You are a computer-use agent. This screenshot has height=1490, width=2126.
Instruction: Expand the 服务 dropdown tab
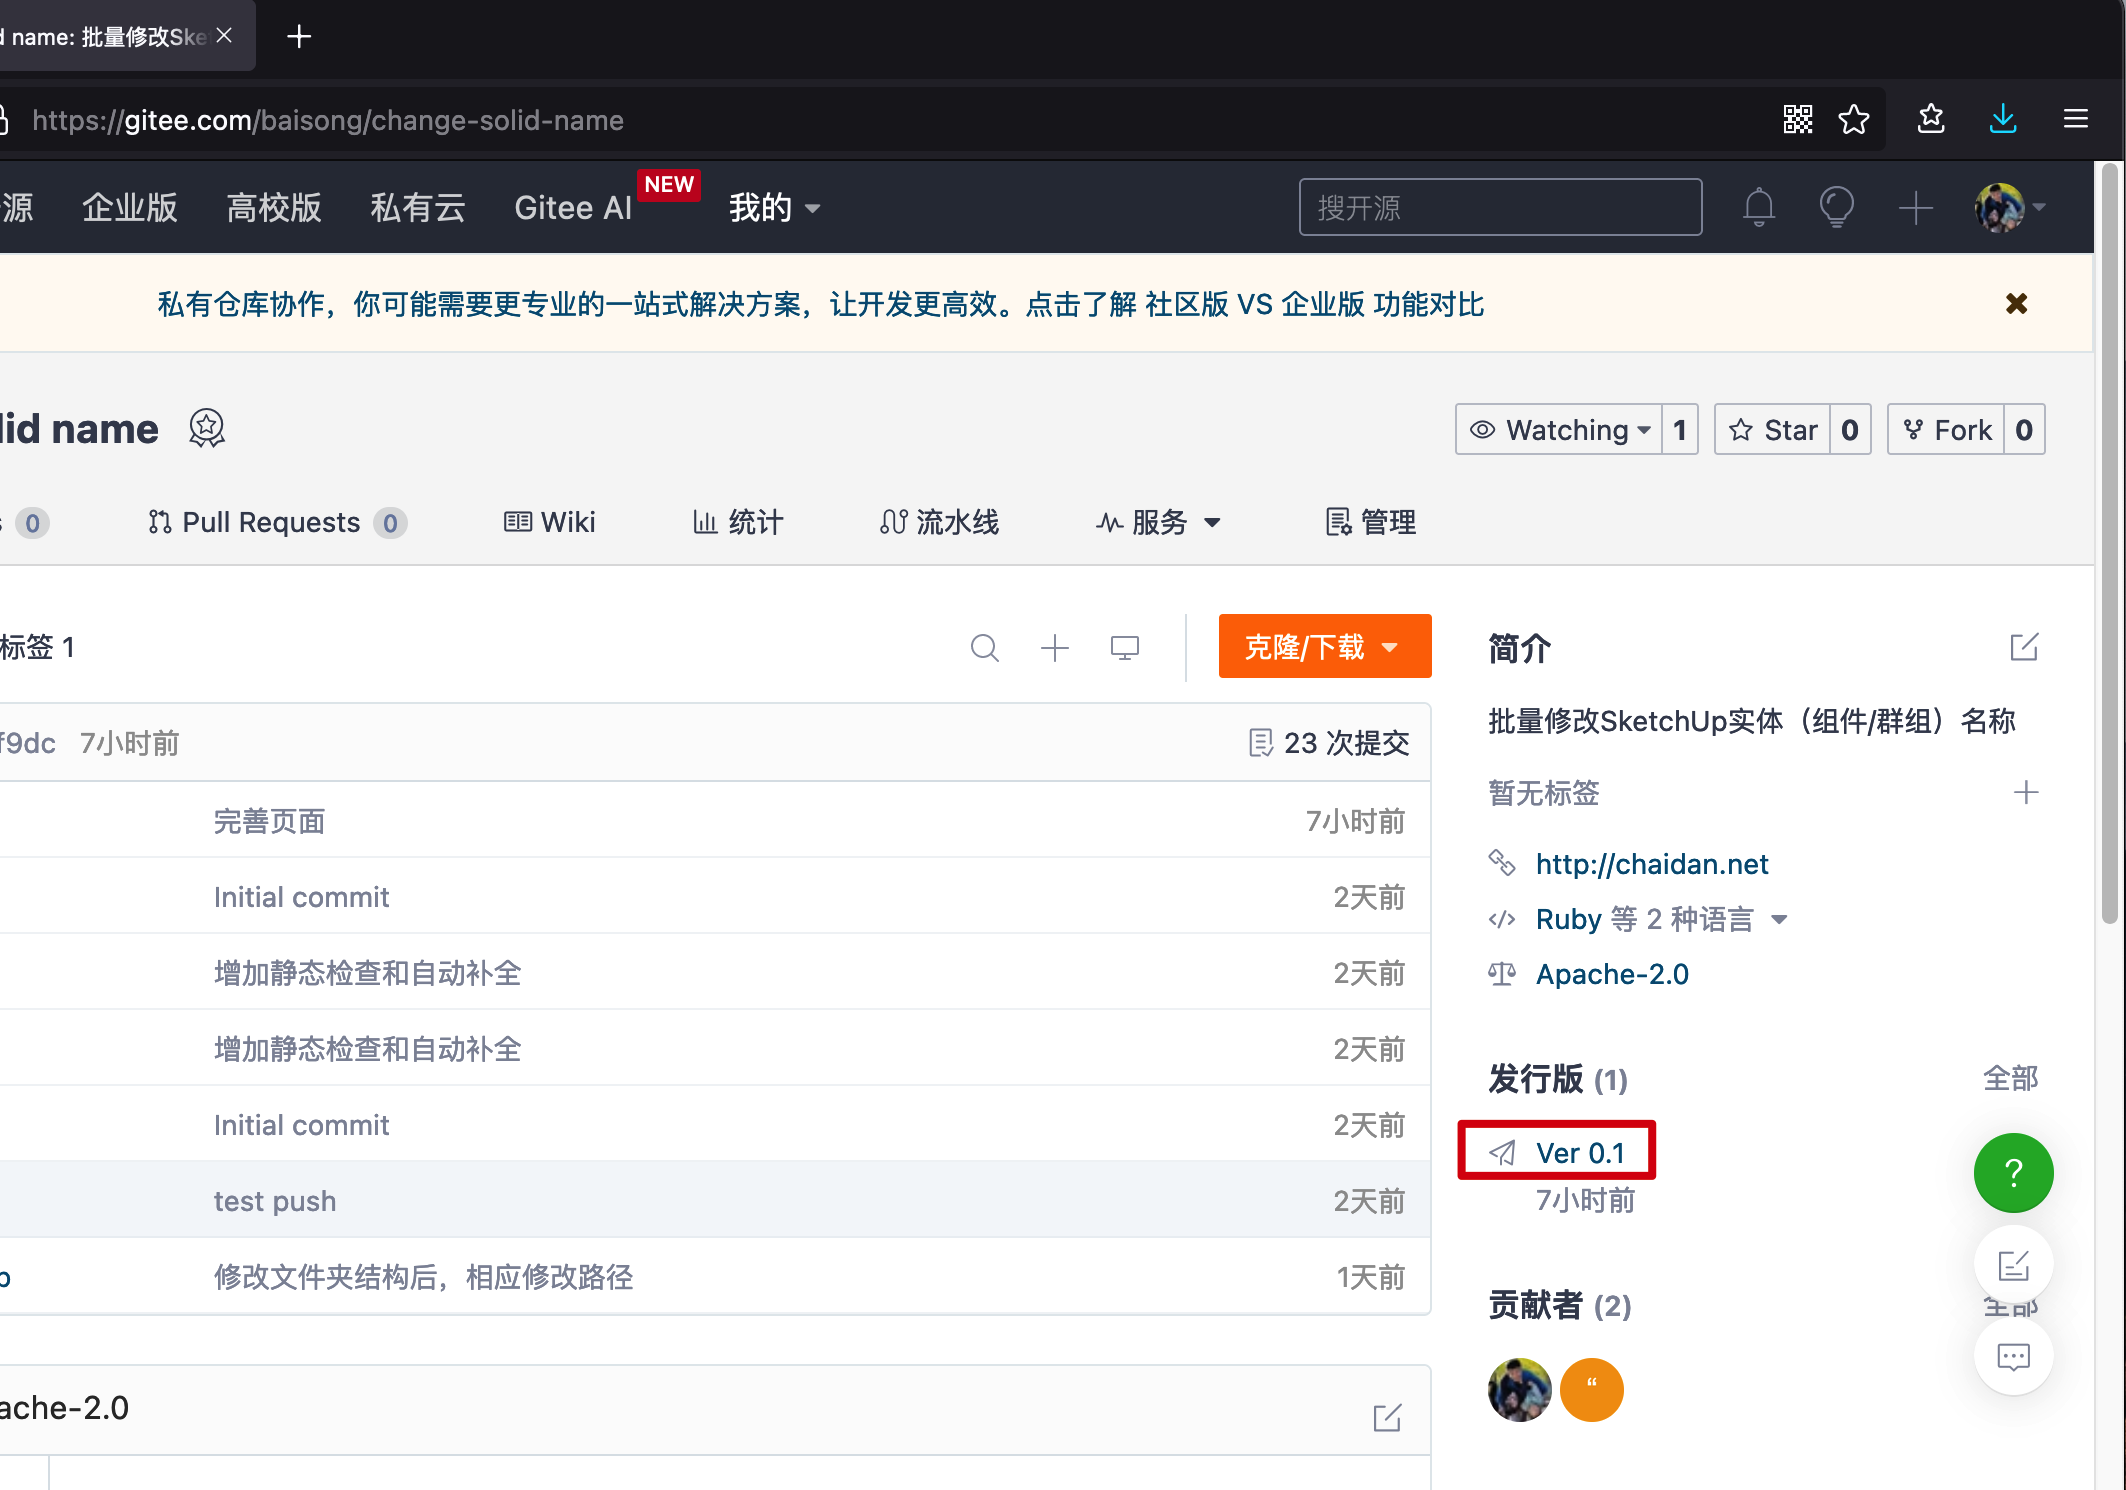(x=1158, y=522)
